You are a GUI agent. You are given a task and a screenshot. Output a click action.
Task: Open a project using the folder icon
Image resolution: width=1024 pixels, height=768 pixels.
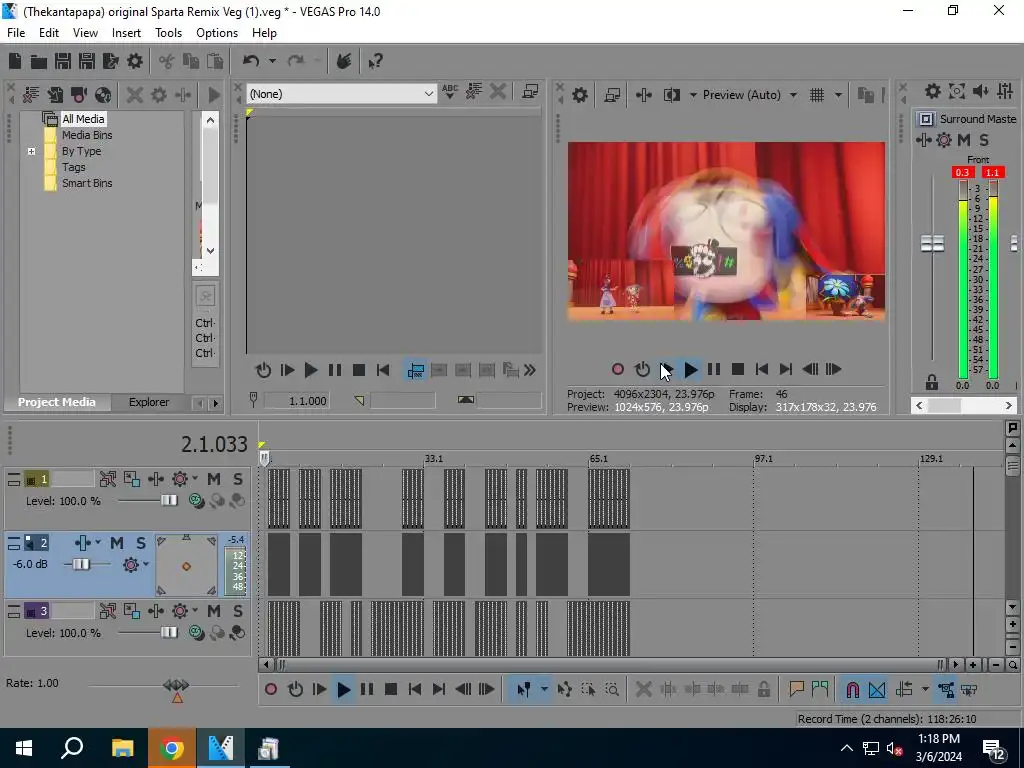click(39, 61)
